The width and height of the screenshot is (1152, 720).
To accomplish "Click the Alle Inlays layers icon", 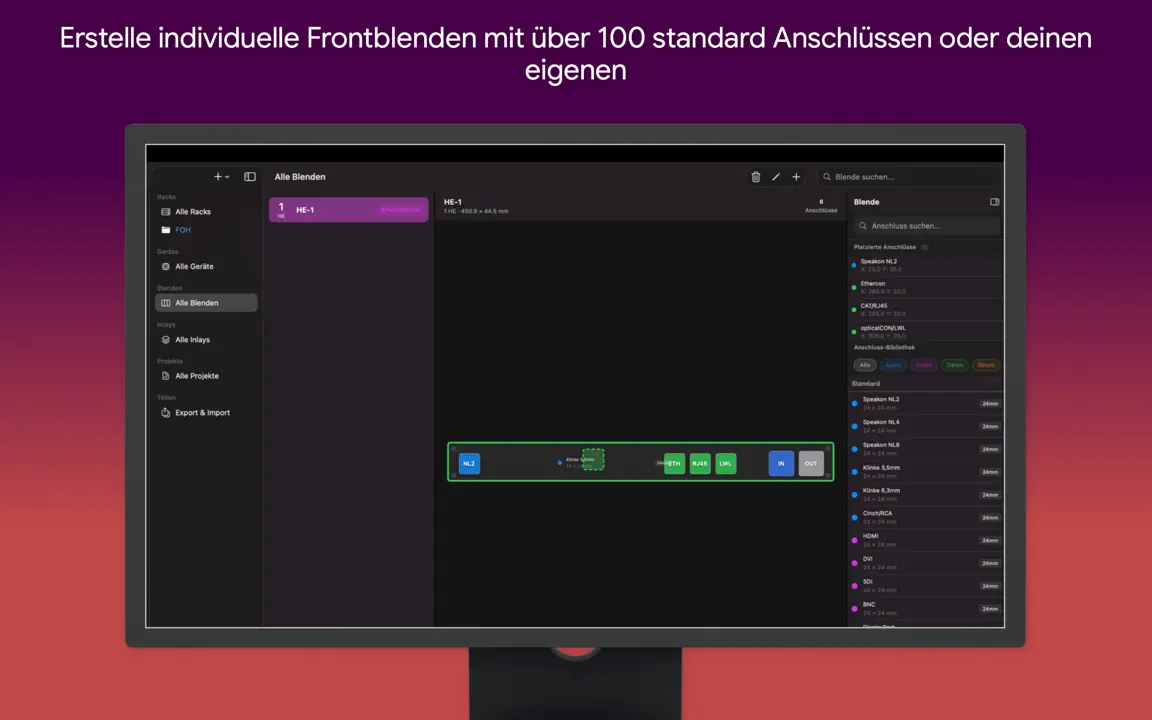I will click(x=165, y=339).
